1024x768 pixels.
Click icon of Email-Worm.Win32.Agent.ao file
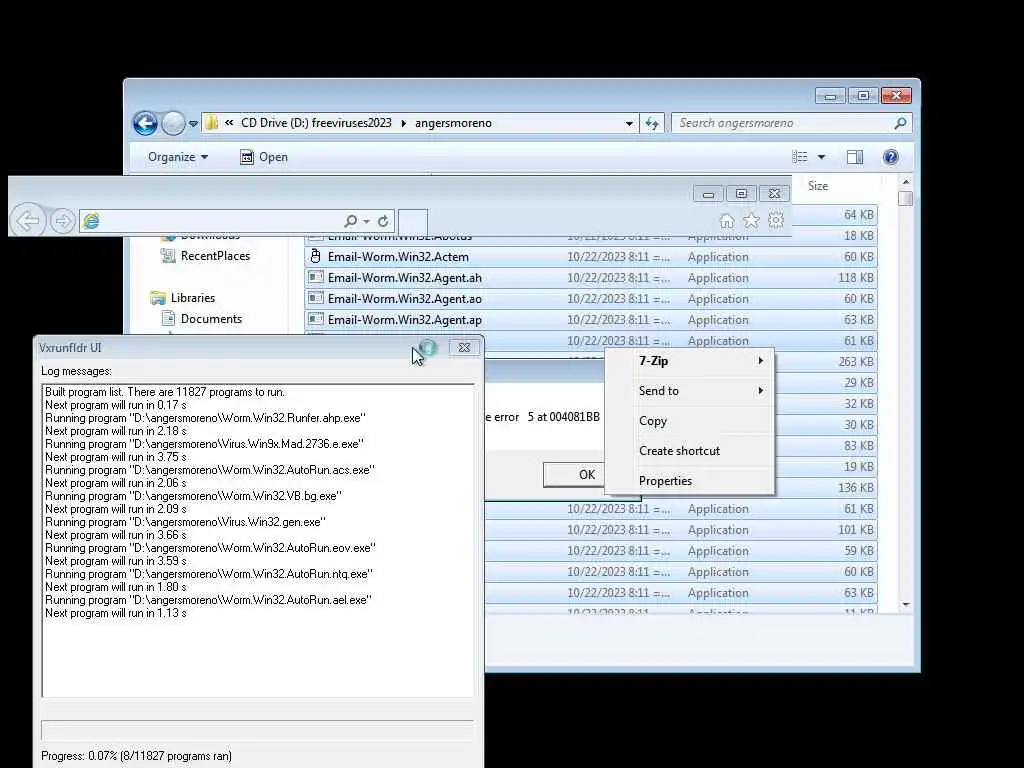point(315,298)
